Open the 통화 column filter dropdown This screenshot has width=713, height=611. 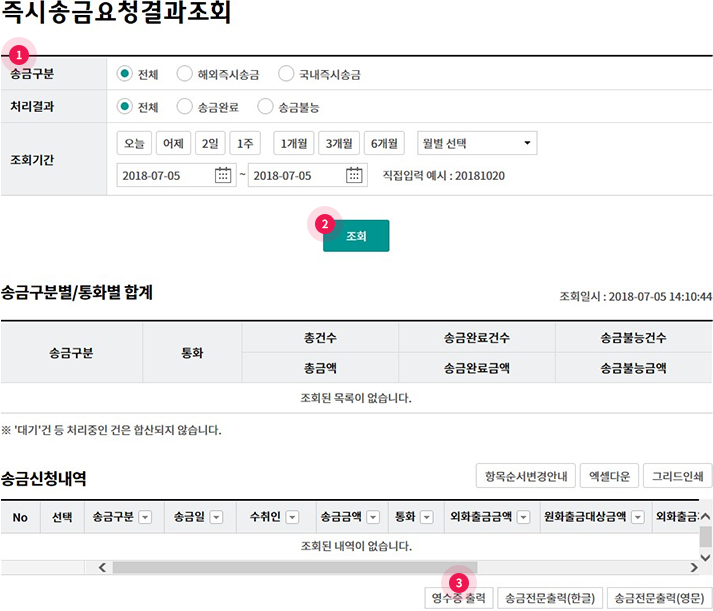pyautogui.click(x=426, y=517)
